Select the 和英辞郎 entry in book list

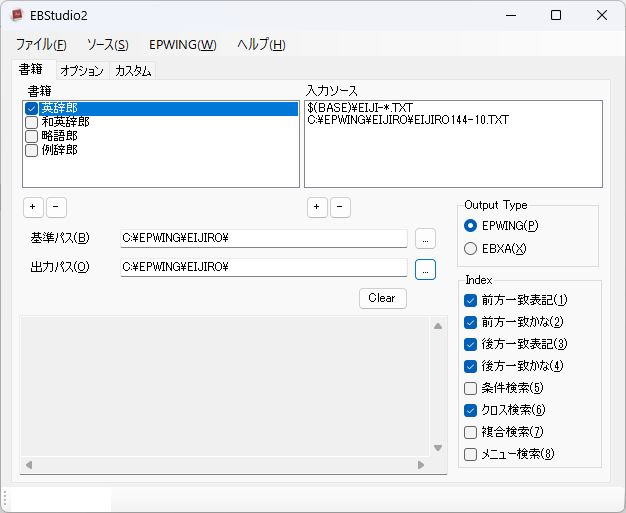65,122
